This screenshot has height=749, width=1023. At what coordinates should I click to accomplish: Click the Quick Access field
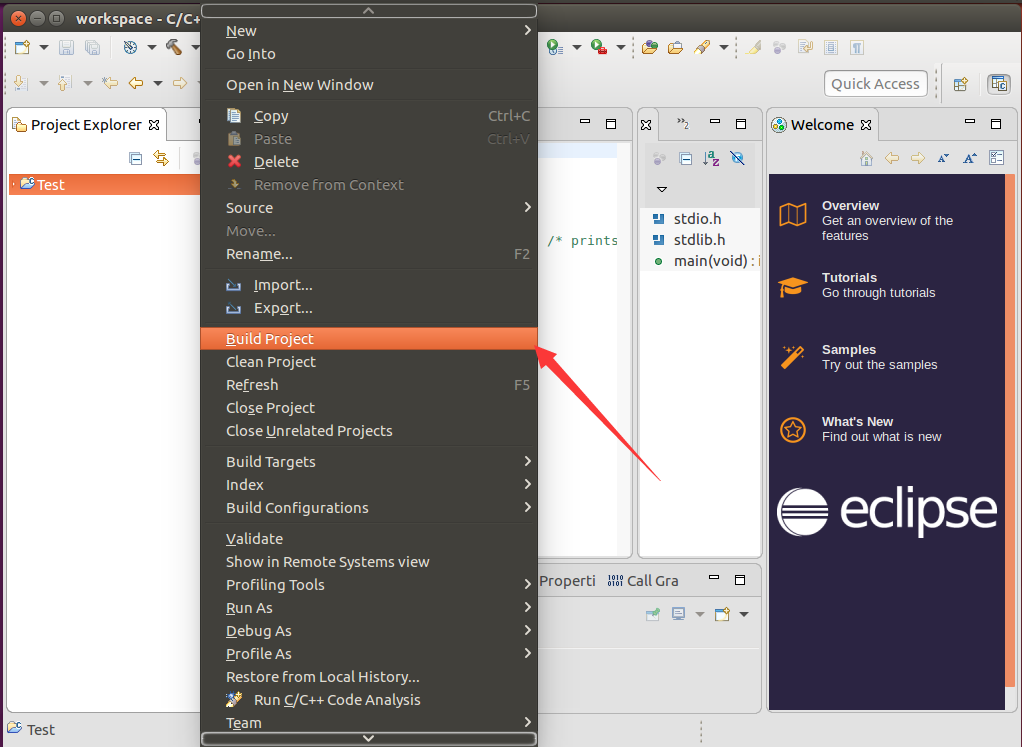875,84
